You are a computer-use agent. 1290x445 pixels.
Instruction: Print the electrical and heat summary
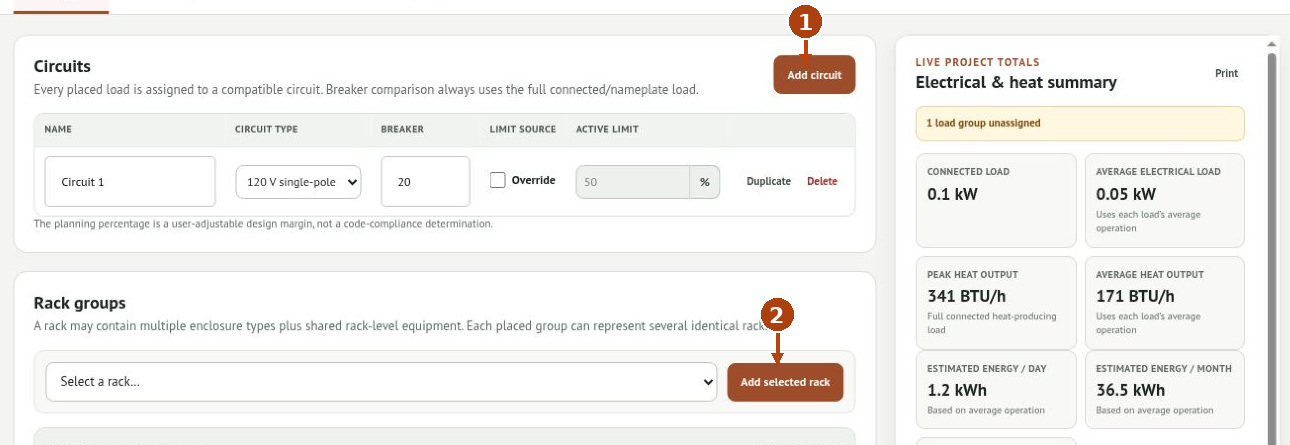coord(1226,74)
